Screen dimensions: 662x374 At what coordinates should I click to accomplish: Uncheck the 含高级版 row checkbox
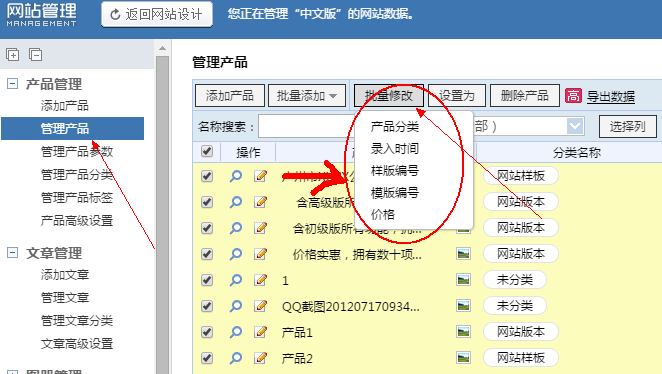[x=207, y=202]
